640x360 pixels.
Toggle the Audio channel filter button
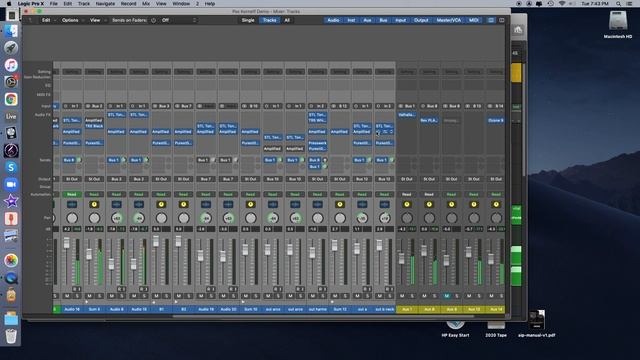tap(333, 20)
